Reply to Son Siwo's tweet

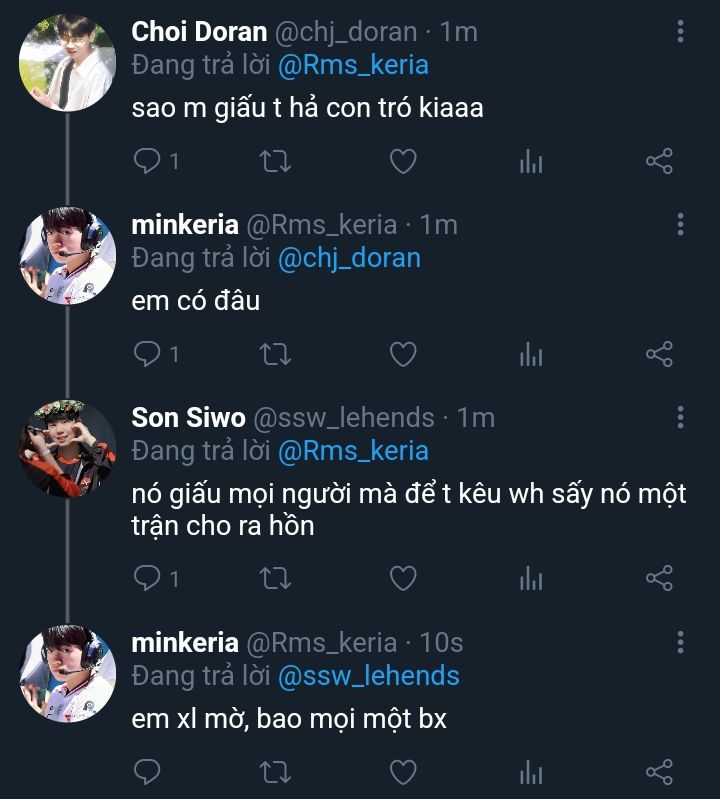coord(147,578)
